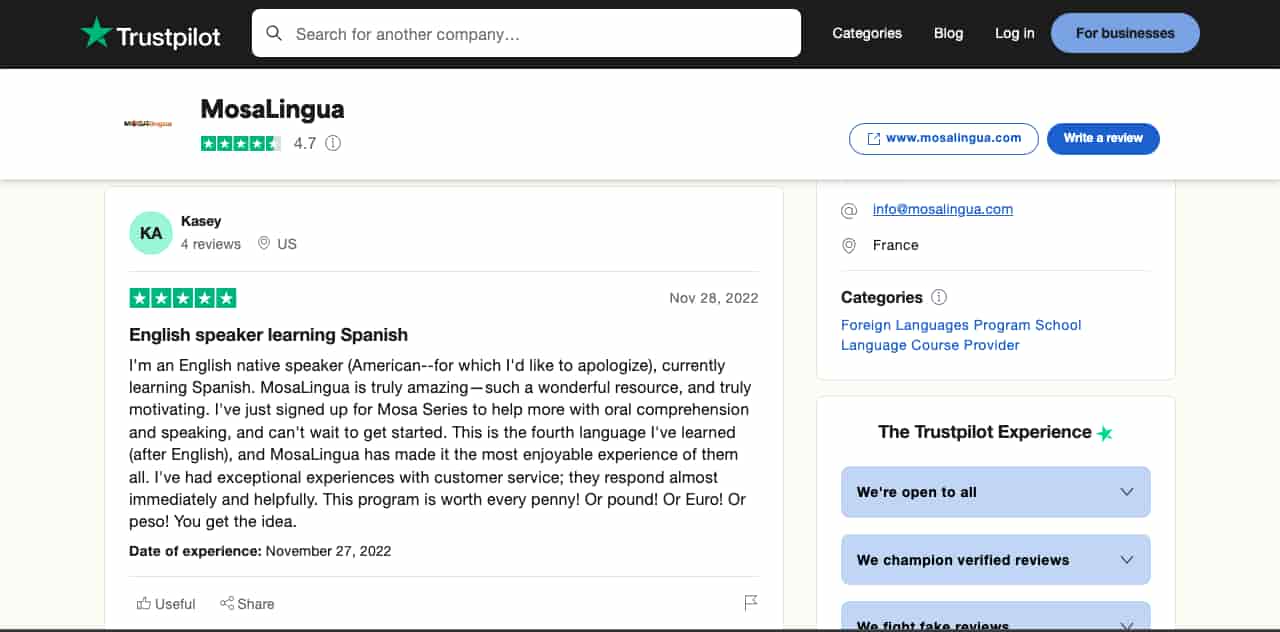Open the Categories menu item
Screen dimensions: 1280x632
(x=867, y=33)
